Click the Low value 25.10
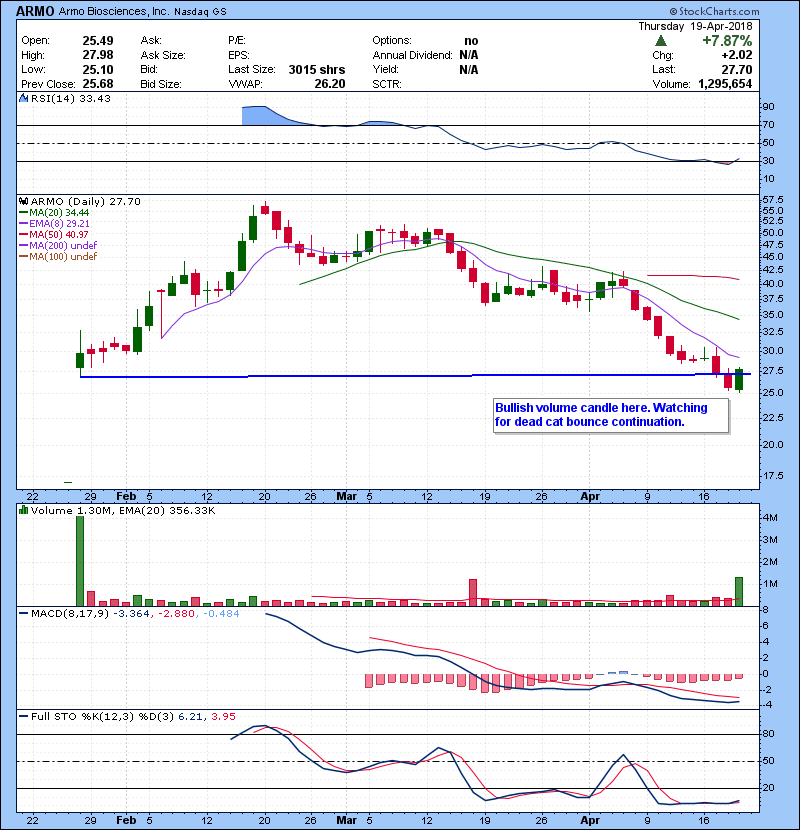800x830 pixels. pos(97,69)
